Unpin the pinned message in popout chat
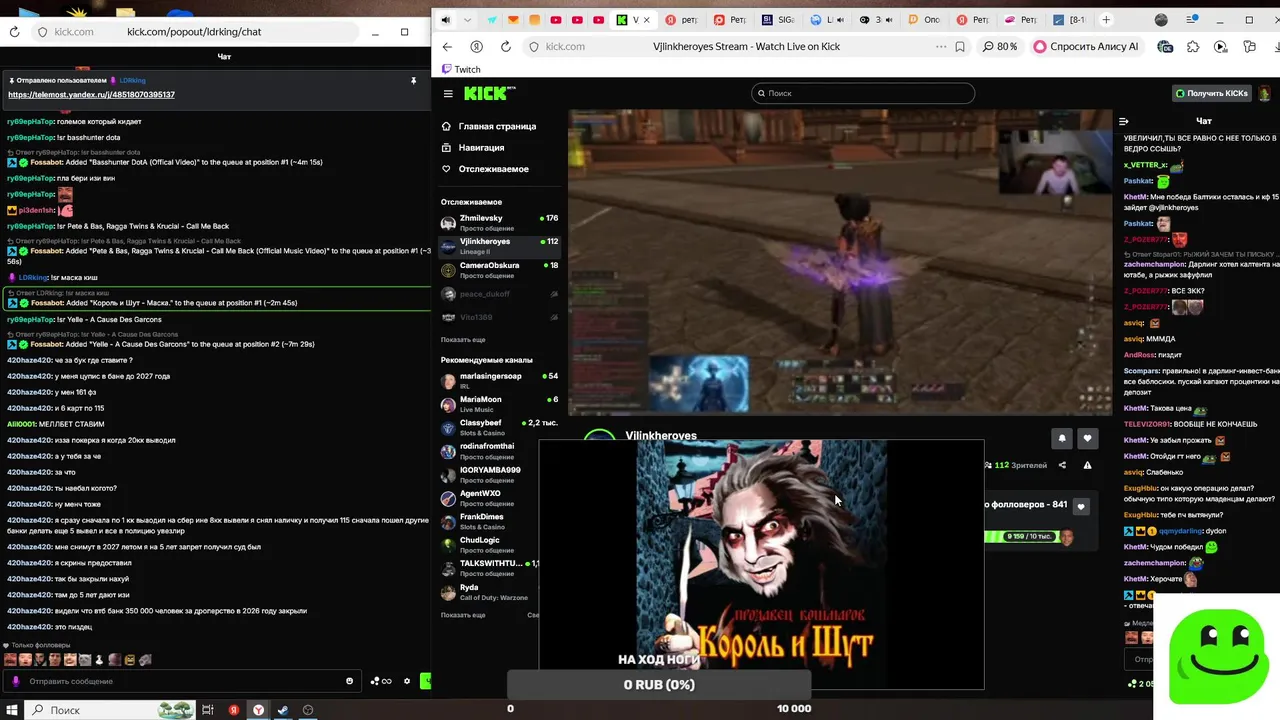Image resolution: width=1280 pixels, height=720 pixels. click(413, 80)
